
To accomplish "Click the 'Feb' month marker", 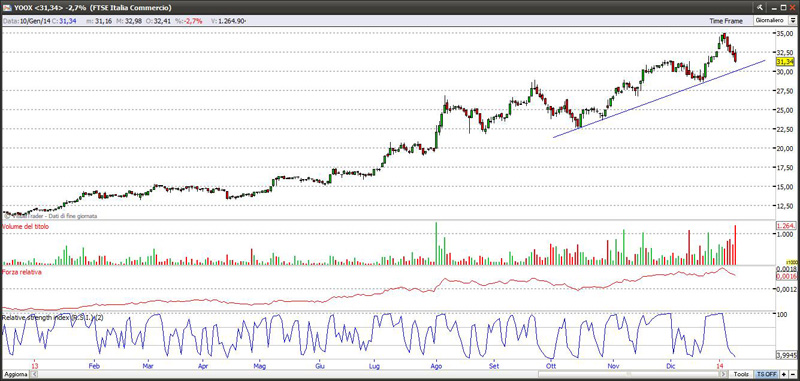I will [94, 366].
